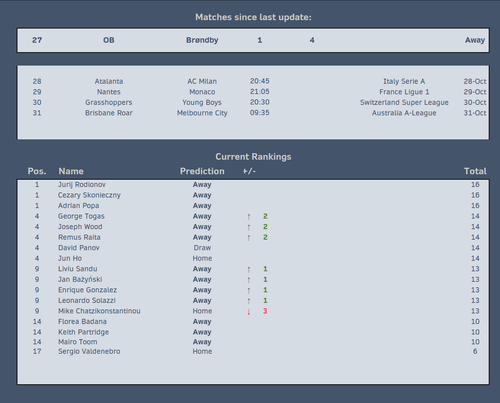Select 'Florea Badana' in the rankings
Screen dimensions: 500x403
[x=82, y=322]
